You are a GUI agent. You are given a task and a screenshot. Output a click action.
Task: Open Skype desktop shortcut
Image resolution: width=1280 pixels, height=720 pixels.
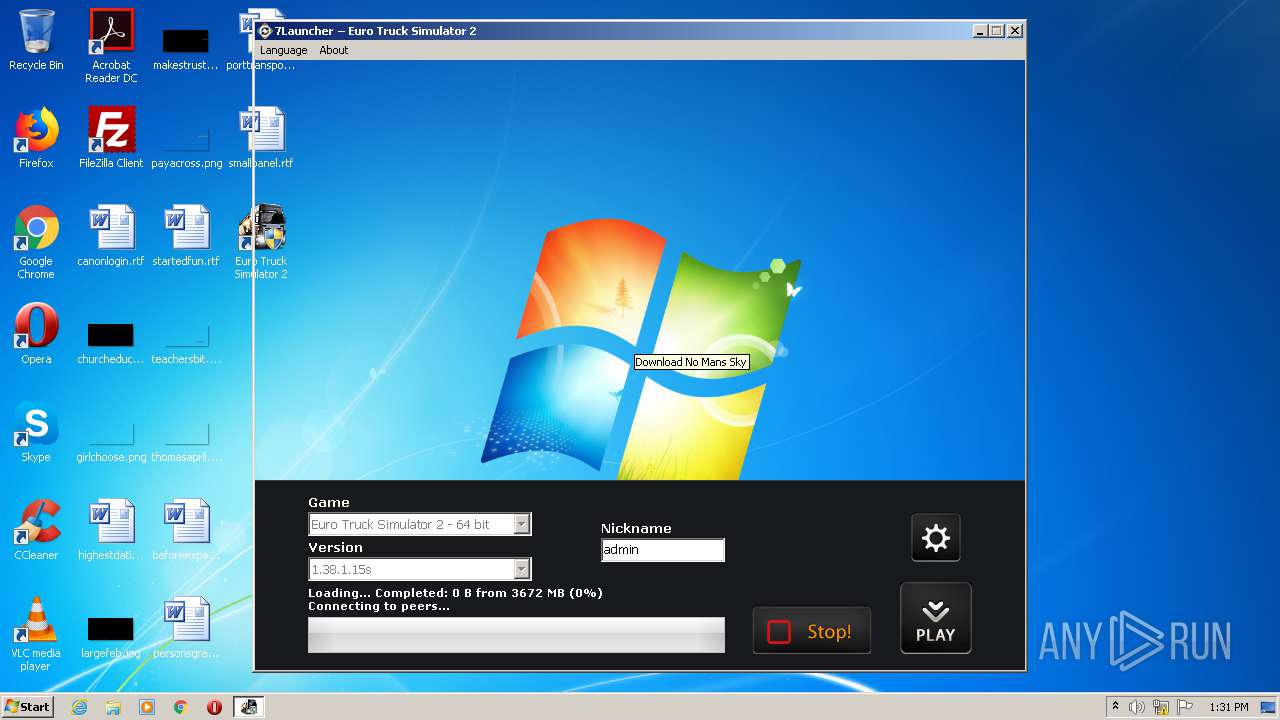tap(36, 432)
